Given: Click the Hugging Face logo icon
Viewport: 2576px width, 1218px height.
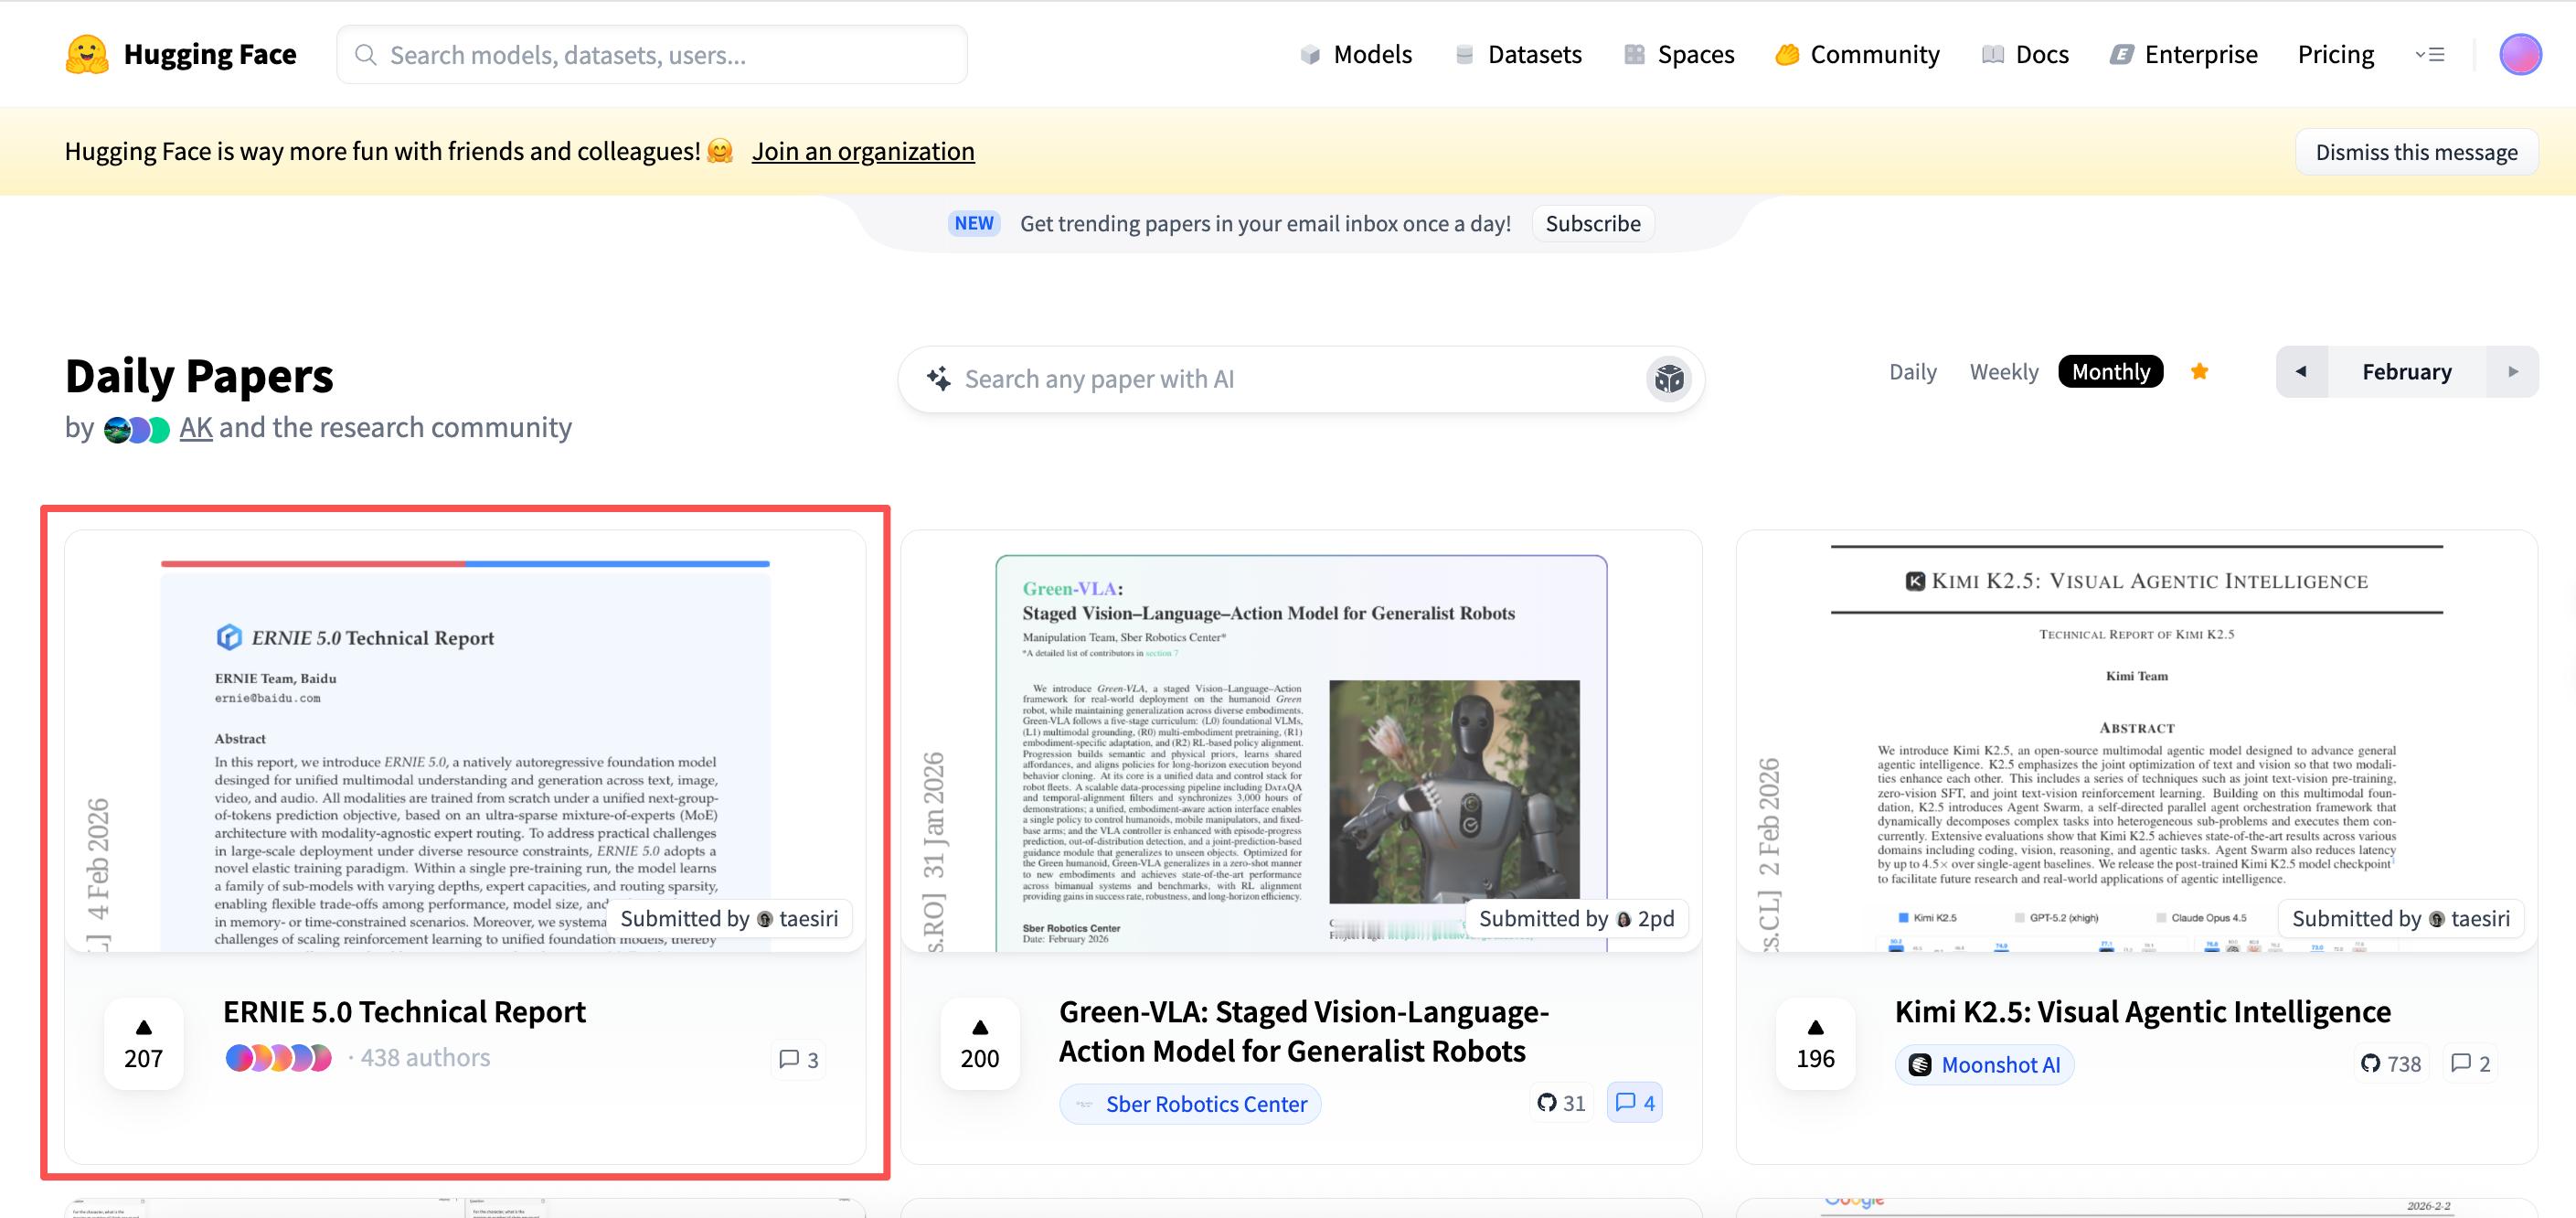Looking at the screenshot, I should tap(87, 54).
